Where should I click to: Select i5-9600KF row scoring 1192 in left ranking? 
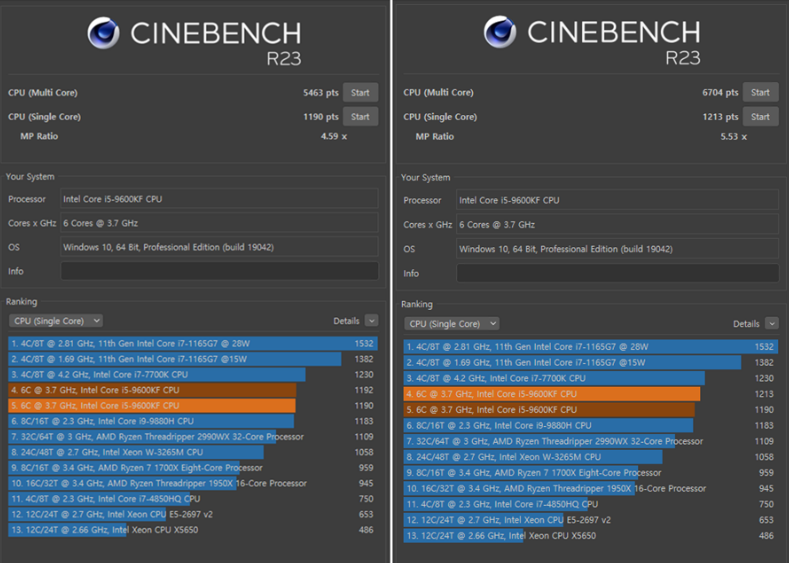[193, 390]
